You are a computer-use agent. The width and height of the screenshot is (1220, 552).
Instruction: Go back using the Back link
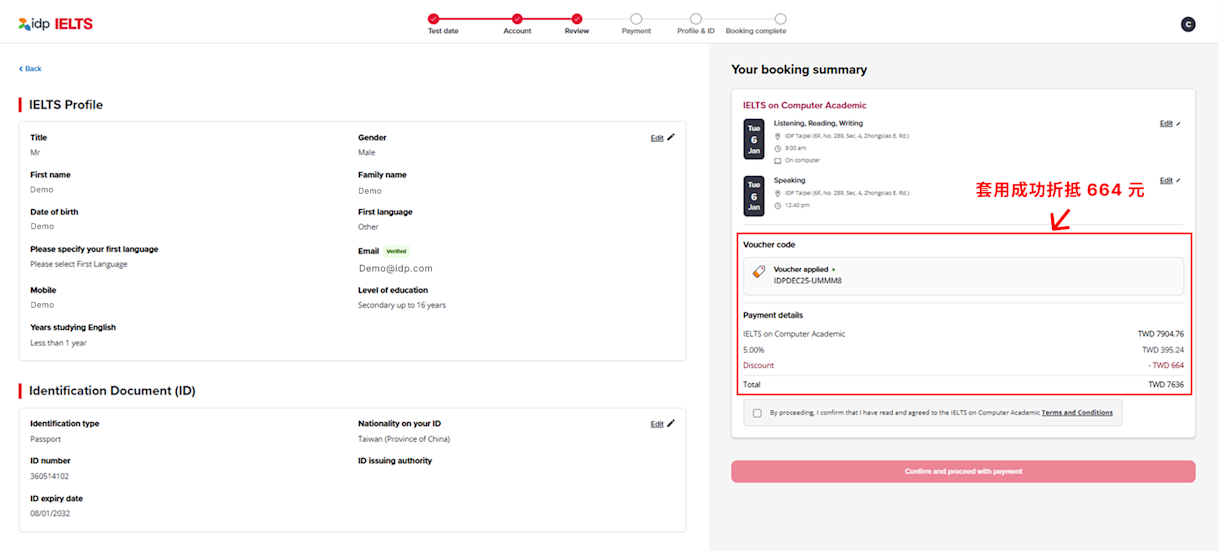coord(30,69)
